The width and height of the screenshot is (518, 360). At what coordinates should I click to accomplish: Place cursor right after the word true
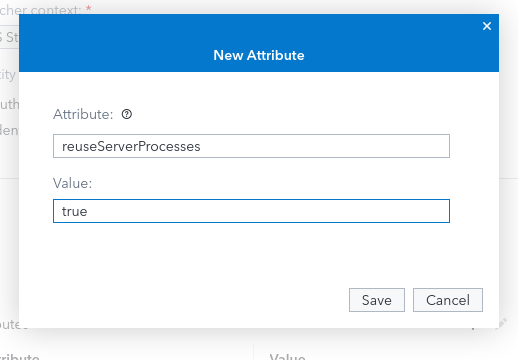(x=88, y=211)
